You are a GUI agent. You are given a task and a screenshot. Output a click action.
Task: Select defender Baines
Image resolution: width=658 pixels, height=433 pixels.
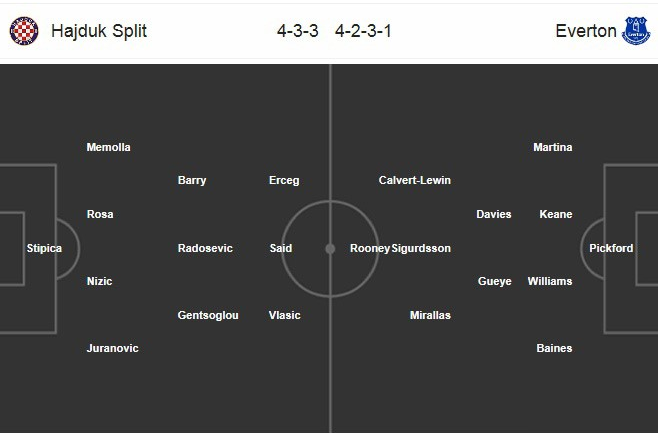click(x=554, y=348)
